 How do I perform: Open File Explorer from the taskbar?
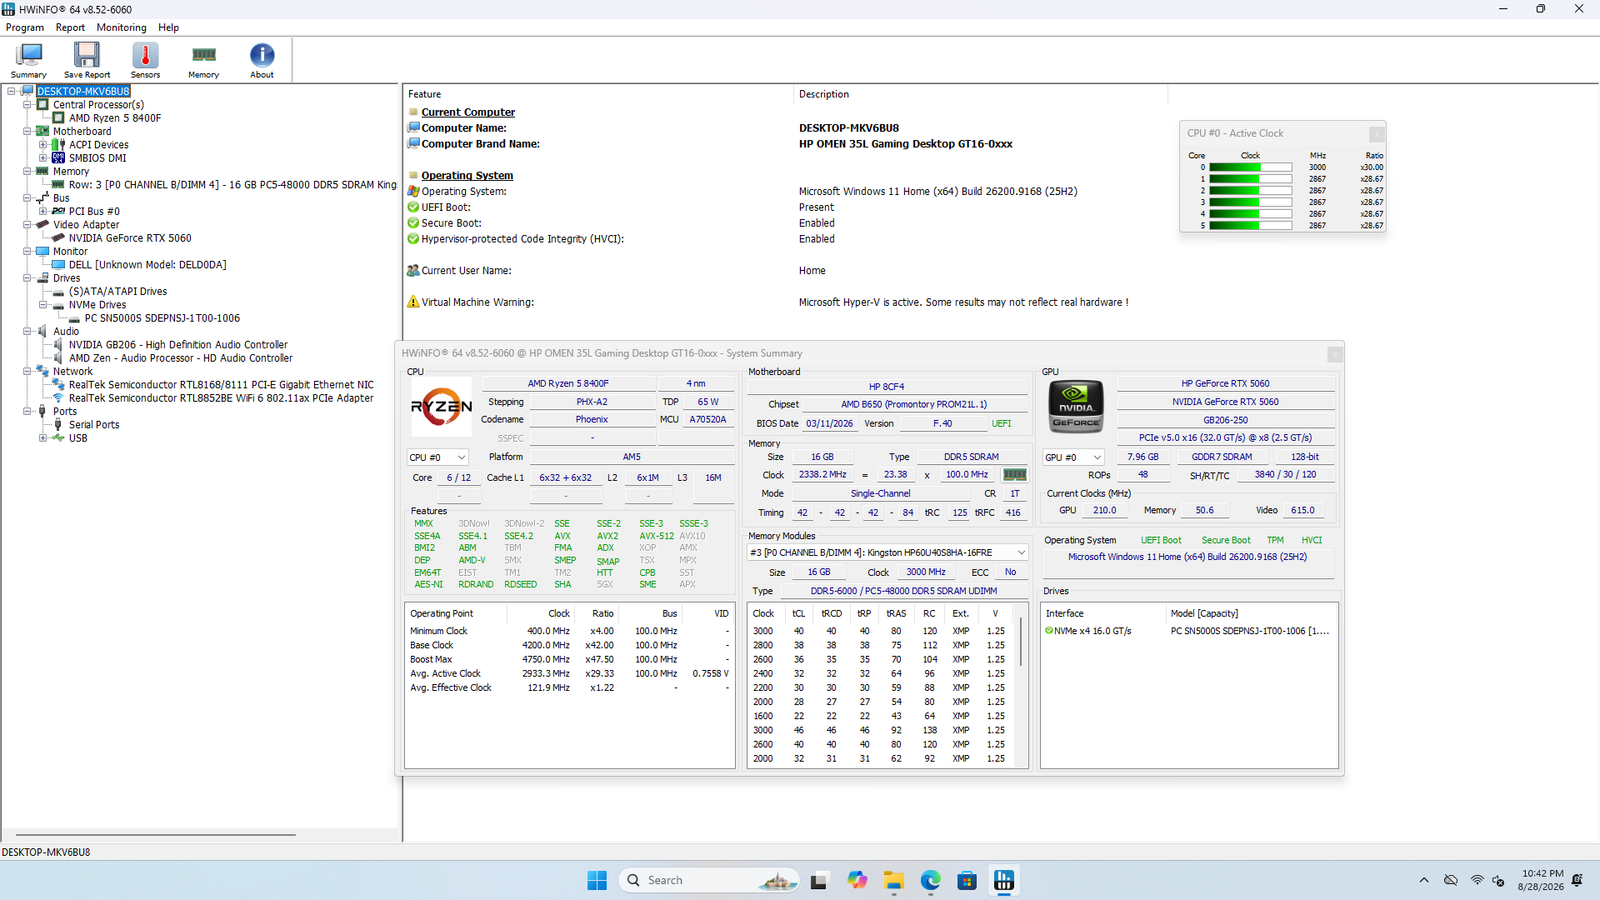[894, 880]
